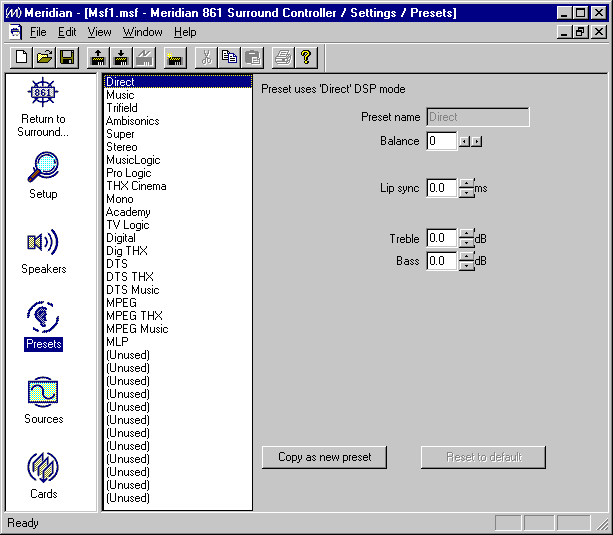
Task: Open the Help menu
Action: click(x=185, y=32)
